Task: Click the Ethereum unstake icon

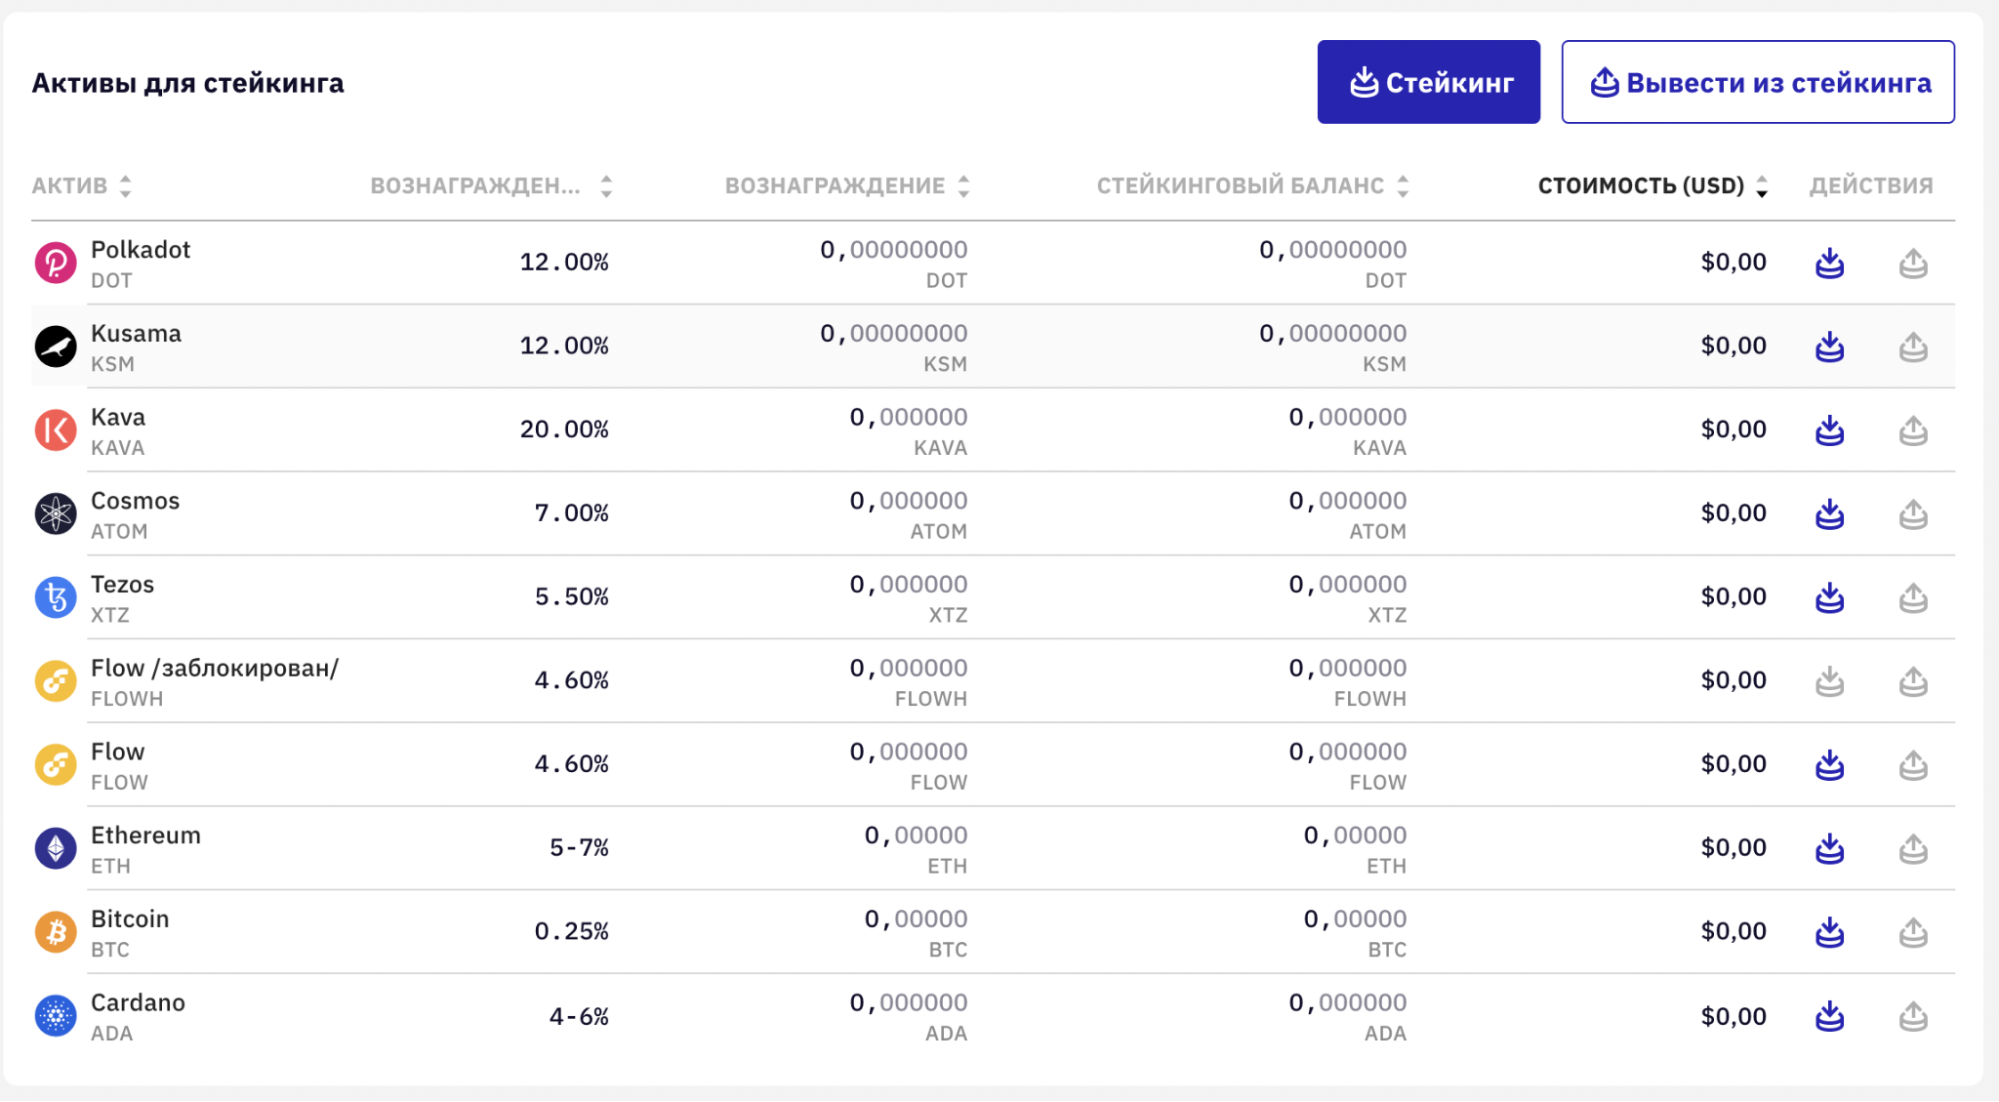Action: click(x=1912, y=849)
